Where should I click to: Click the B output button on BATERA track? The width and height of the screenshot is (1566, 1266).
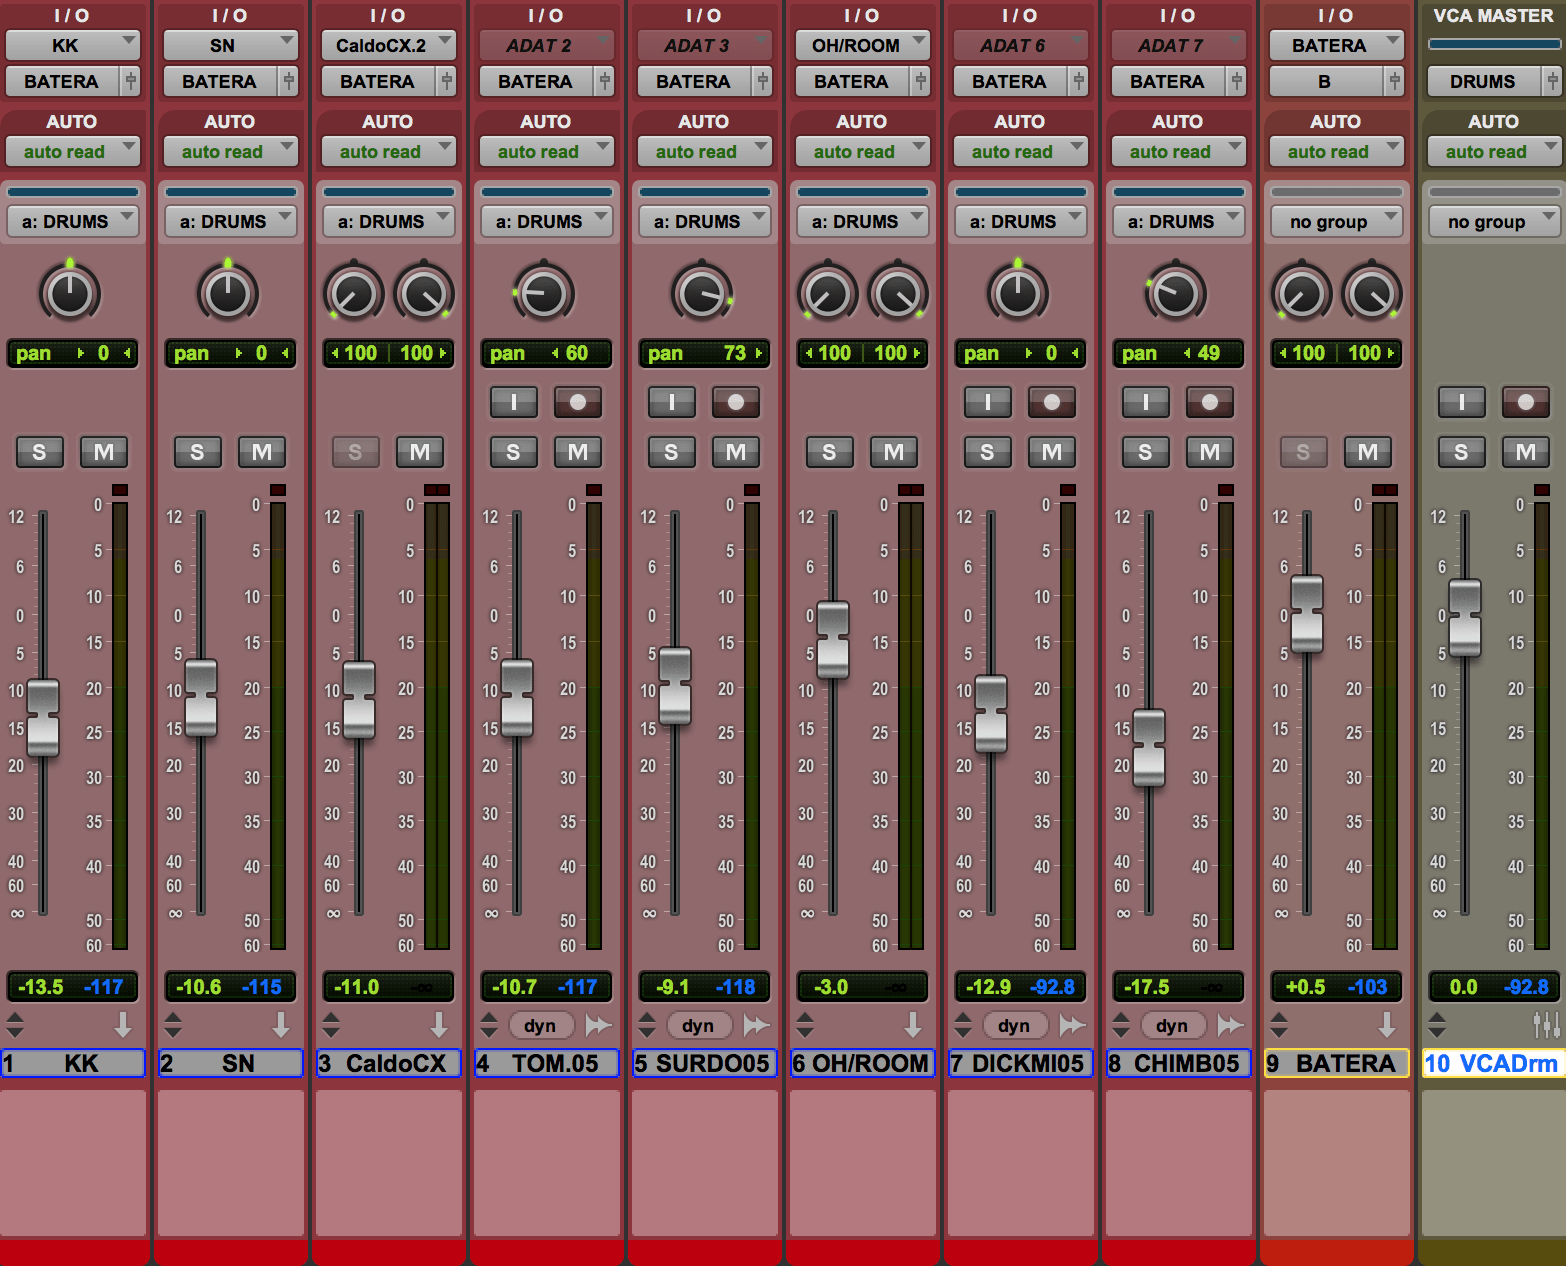pos(1325,81)
